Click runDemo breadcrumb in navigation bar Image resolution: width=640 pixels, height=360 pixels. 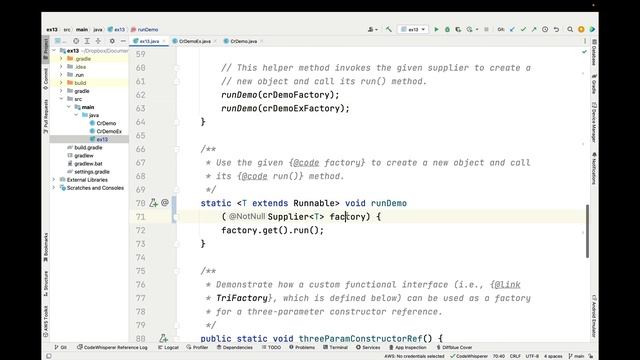144,29
